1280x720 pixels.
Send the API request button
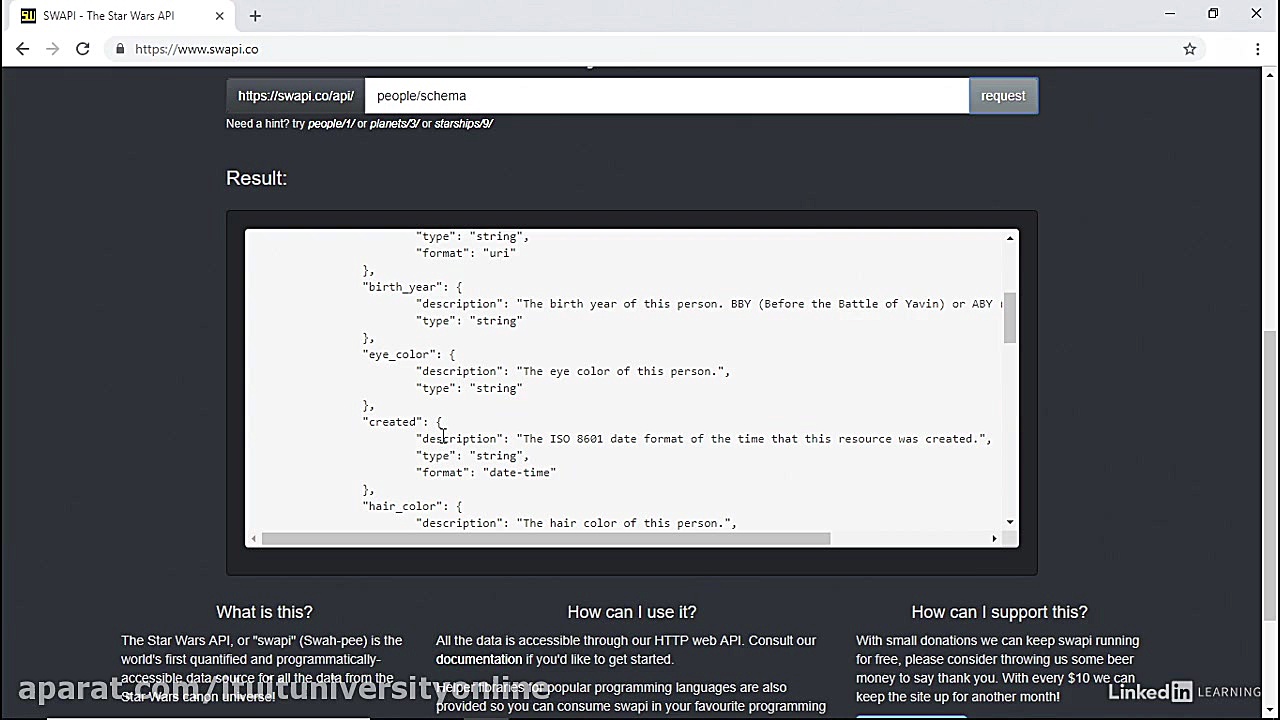click(x=1003, y=96)
